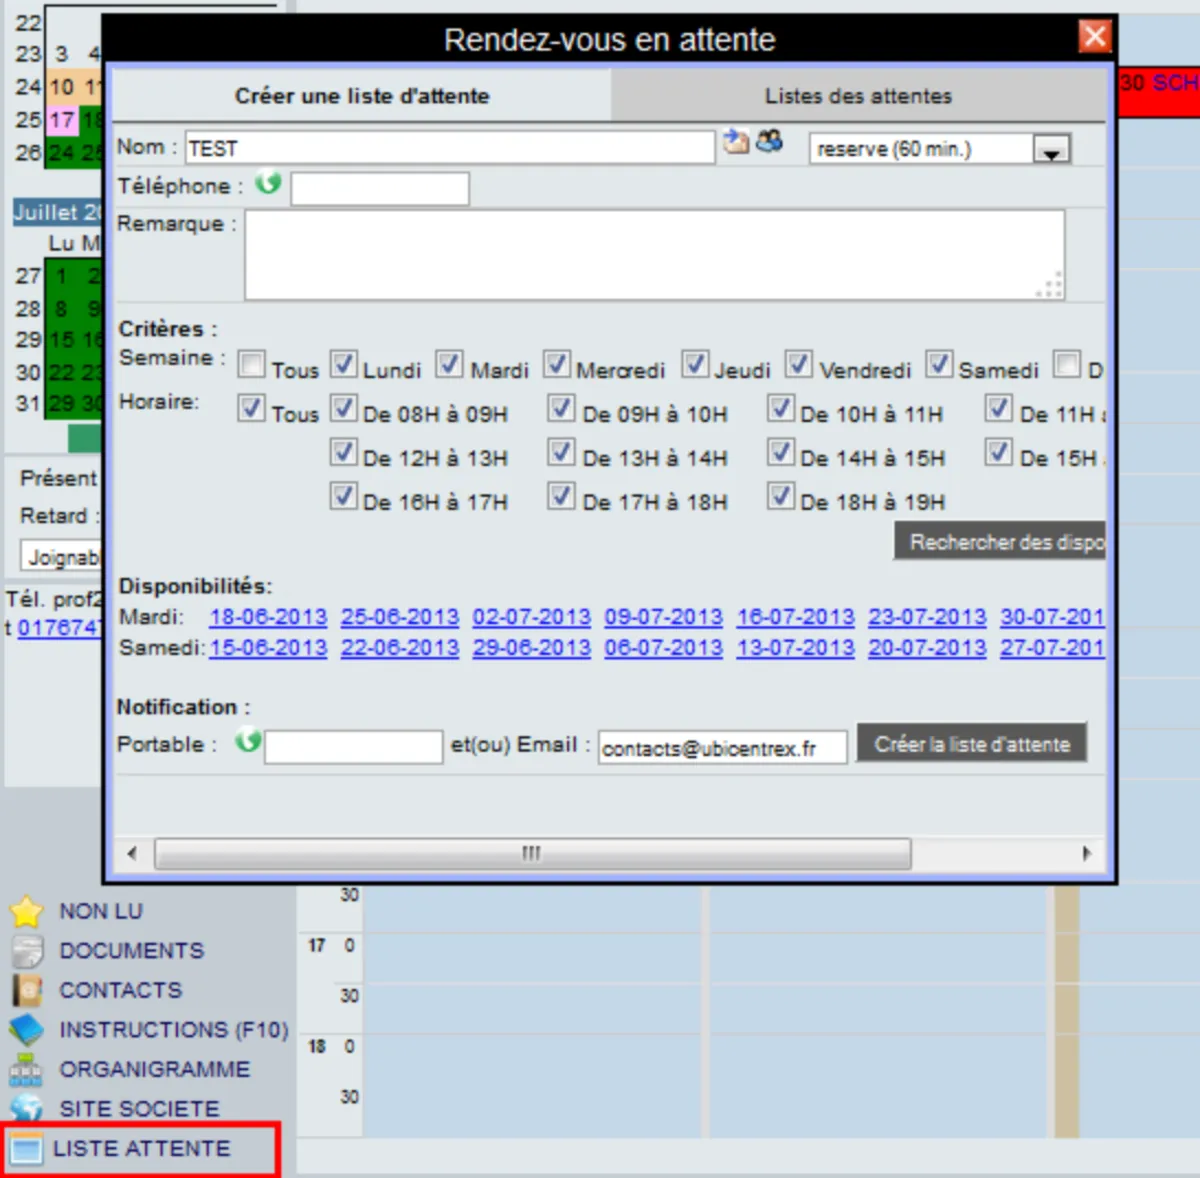Click the green phone icon next to Portable
The height and width of the screenshot is (1178, 1200).
pos(248,741)
